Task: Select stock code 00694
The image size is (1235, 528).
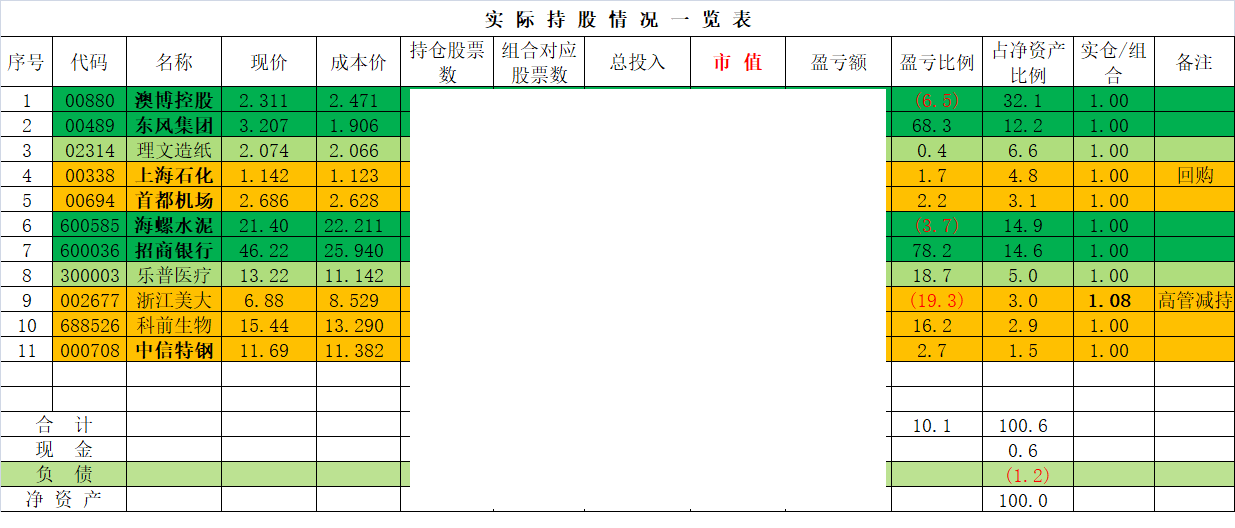Action: point(89,201)
